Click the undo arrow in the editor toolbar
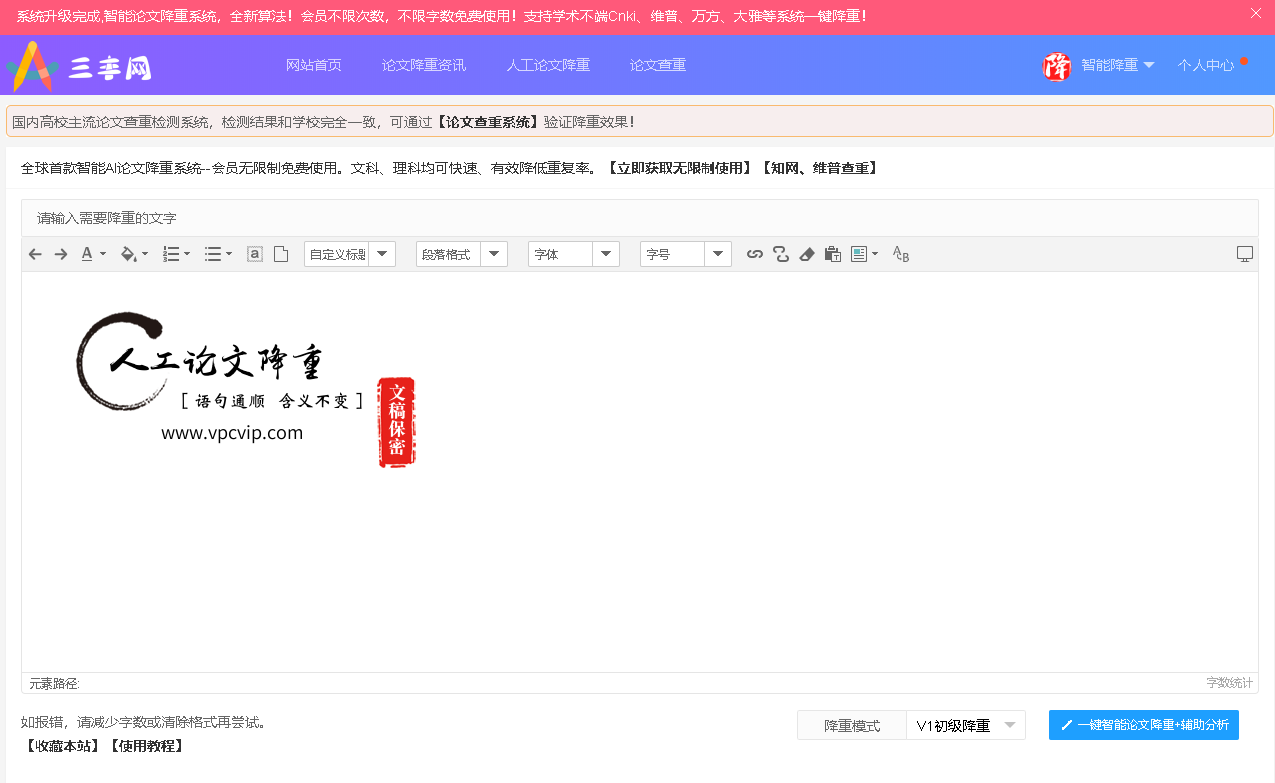 pyautogui.click(x=35, y=254)
